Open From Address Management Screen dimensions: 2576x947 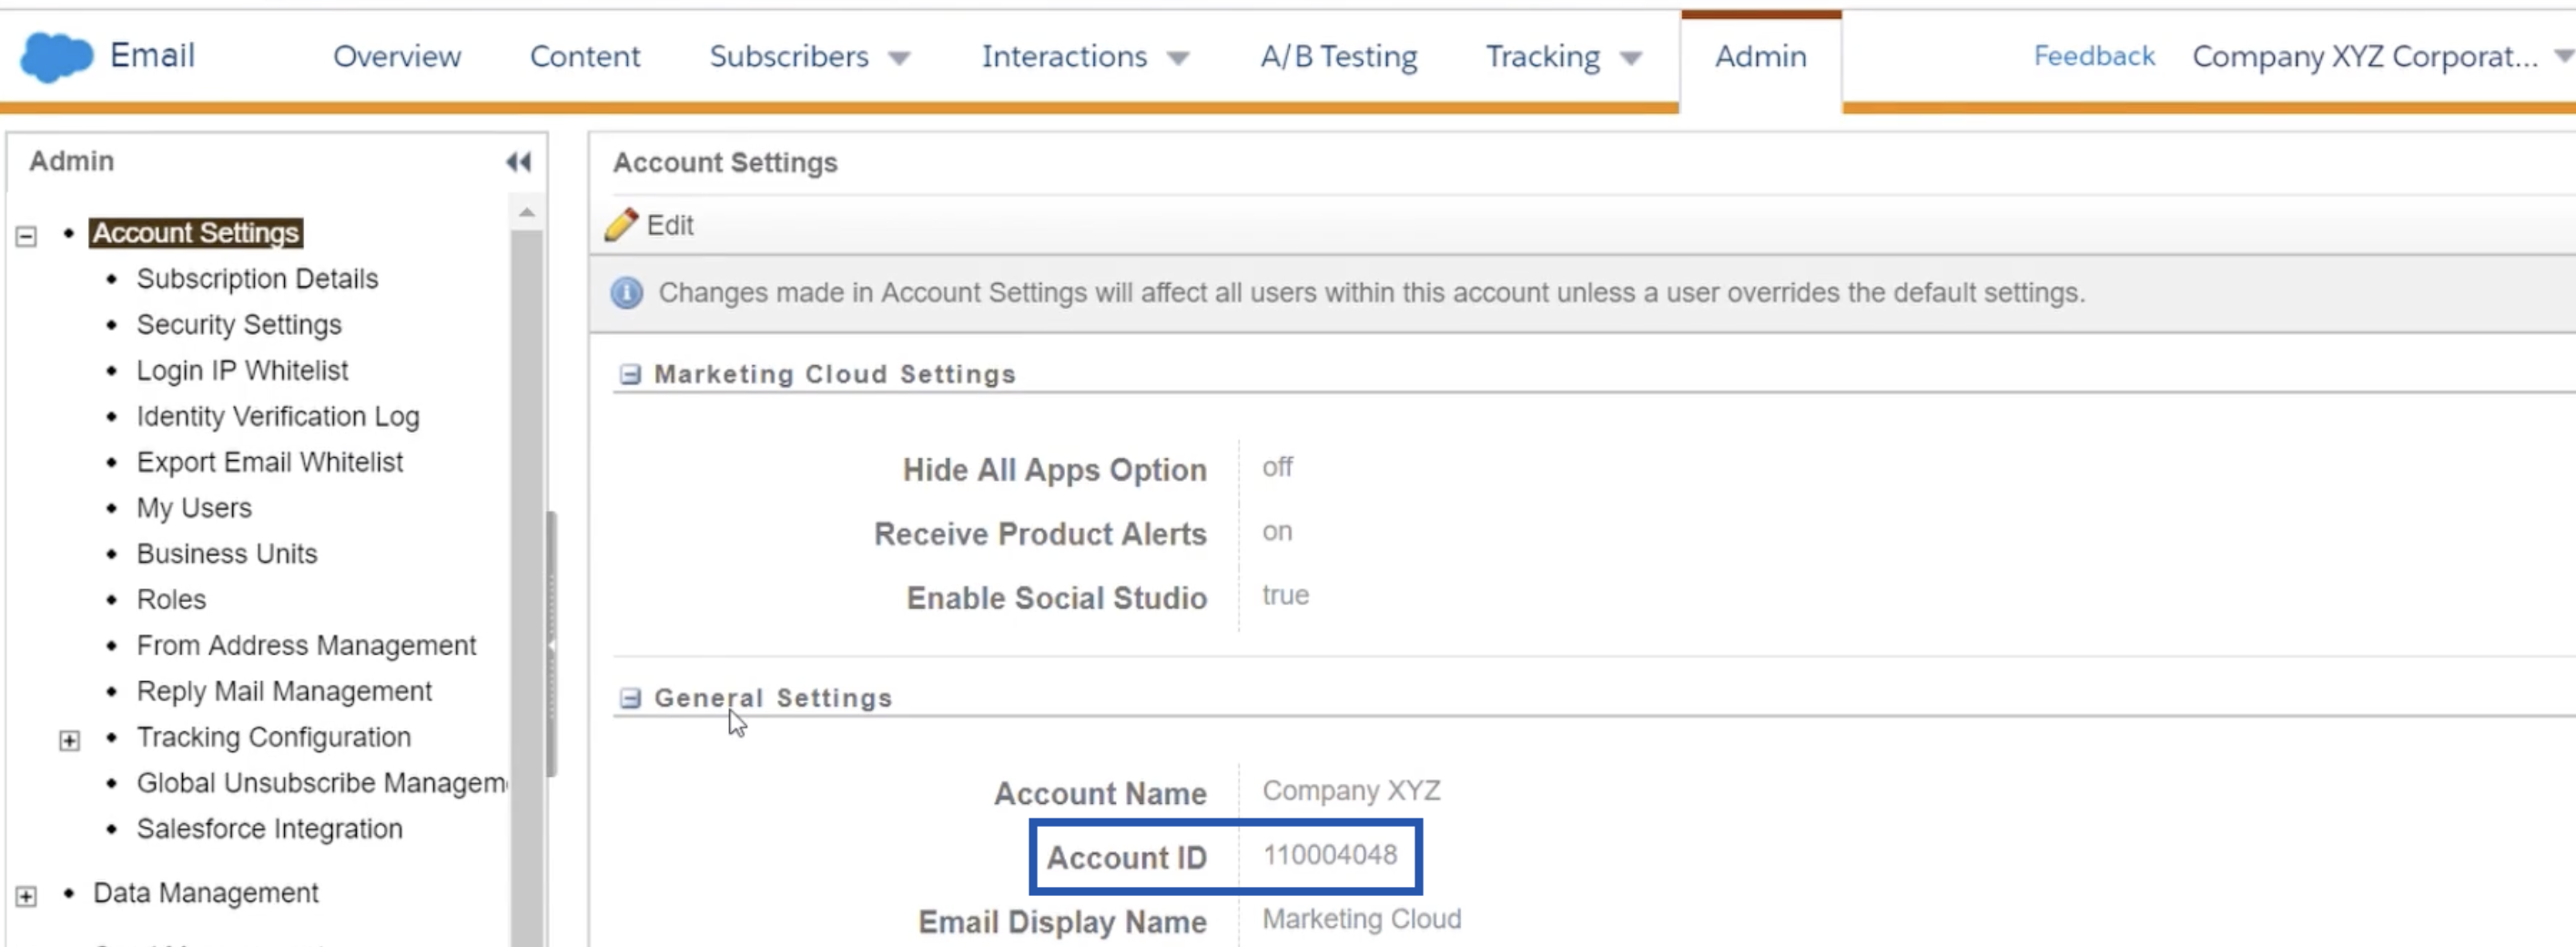tap(306, 646)
